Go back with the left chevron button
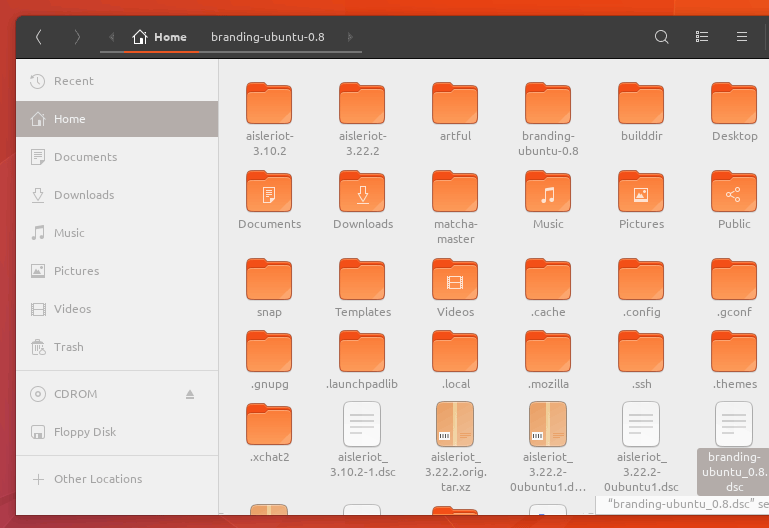Viewport: 769px width, 528px height. pyautogui.click(x=39, y=37)
